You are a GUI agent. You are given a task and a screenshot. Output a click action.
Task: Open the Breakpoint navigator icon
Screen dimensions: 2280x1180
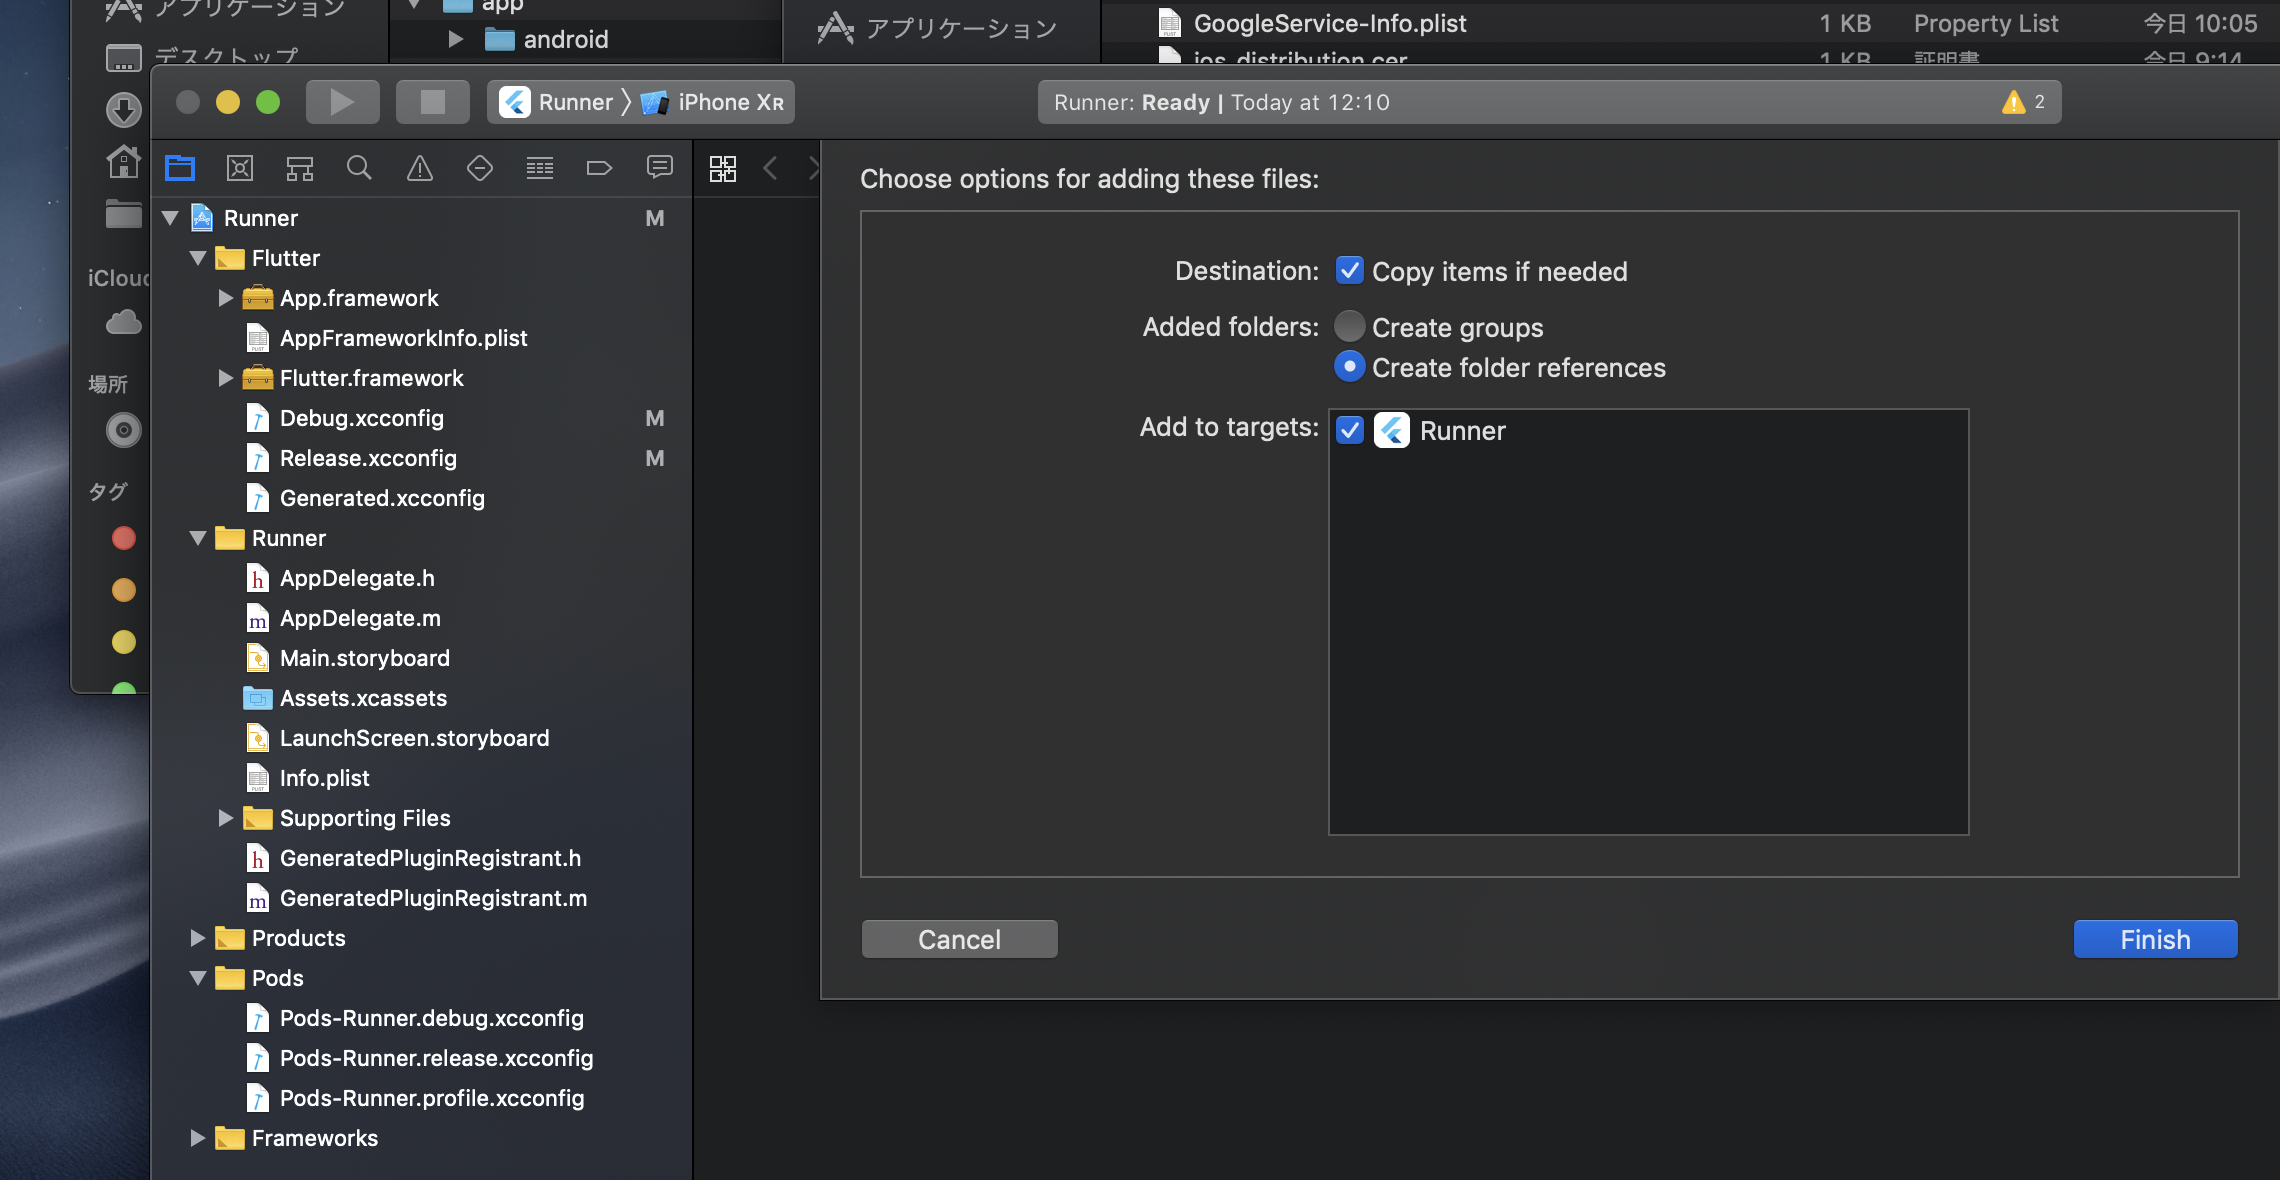point(599,168)
